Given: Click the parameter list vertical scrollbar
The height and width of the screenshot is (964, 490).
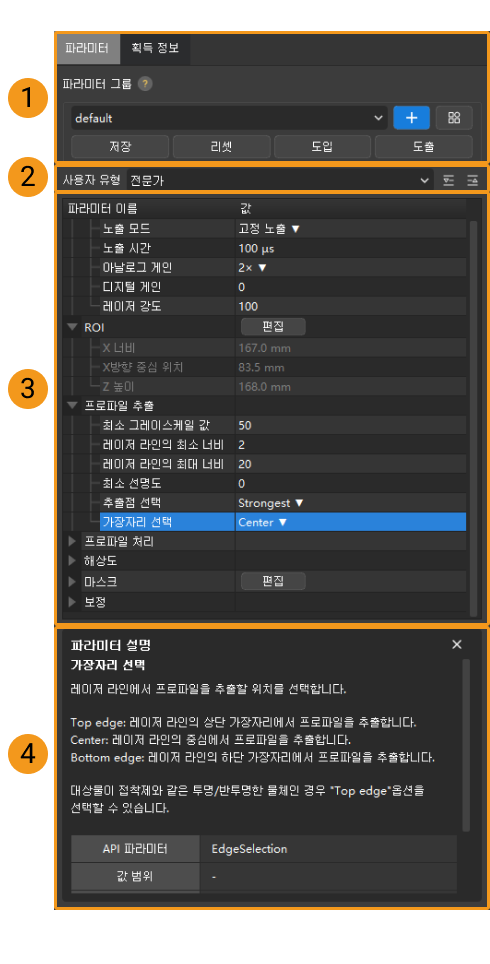Looking at the screenshot, I should pos(473,418).
